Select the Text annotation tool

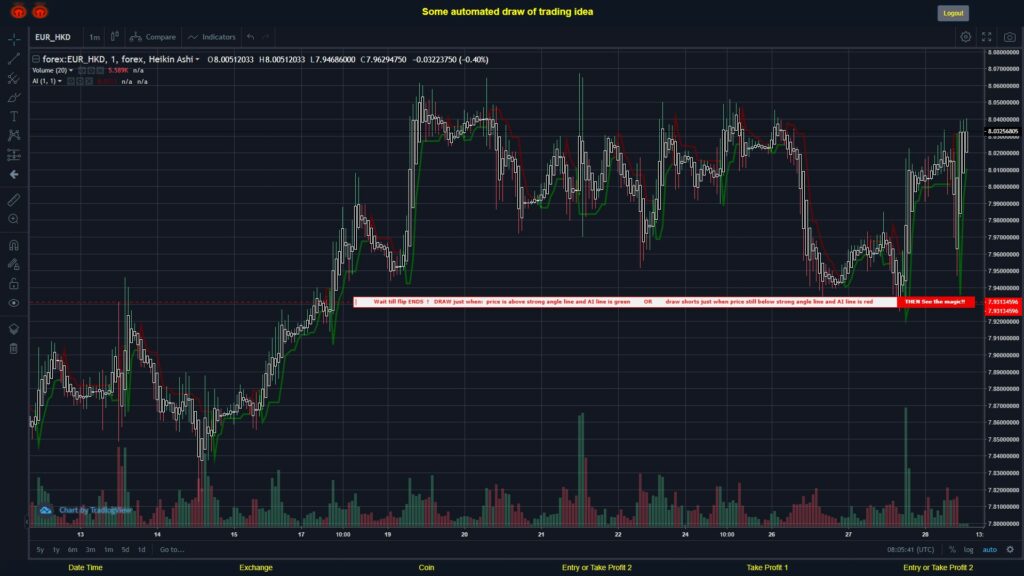(14, 117)
